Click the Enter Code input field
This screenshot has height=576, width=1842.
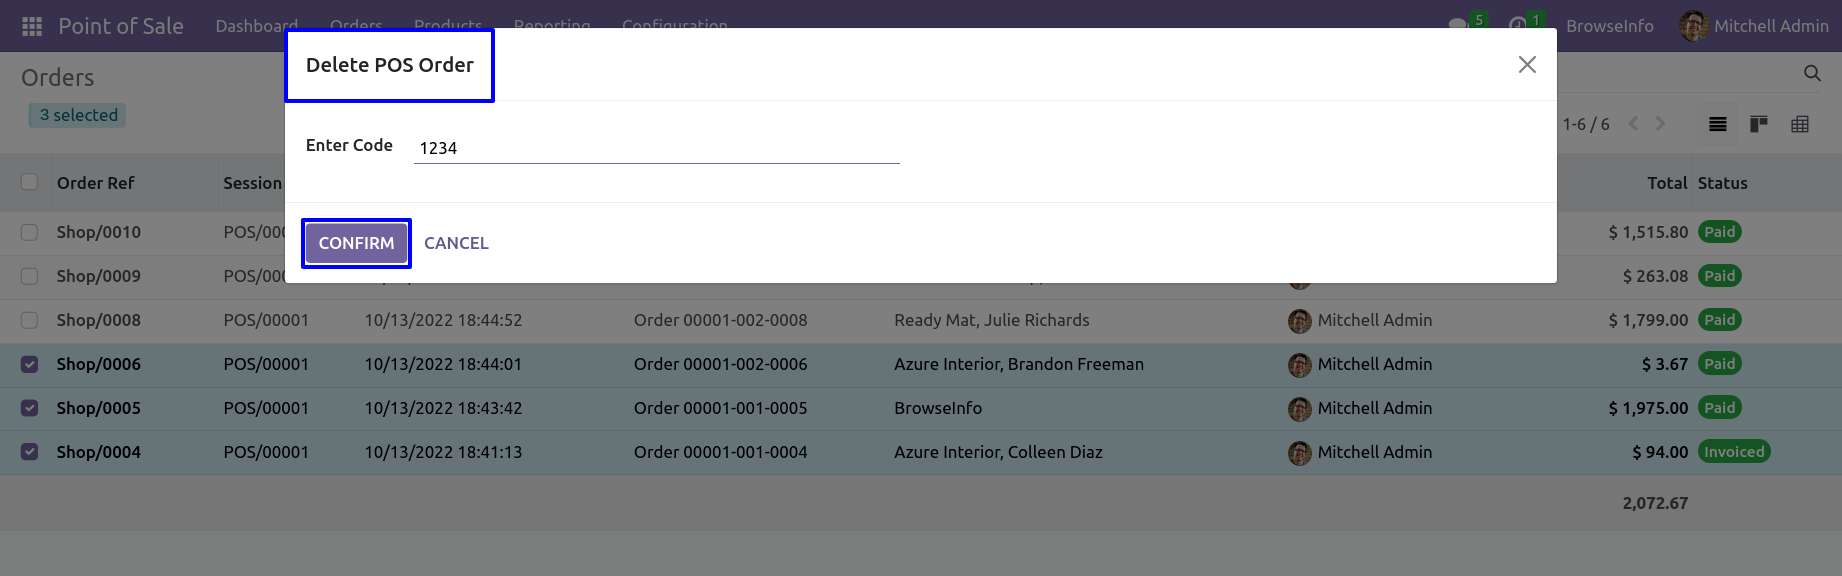click(657, 148)
